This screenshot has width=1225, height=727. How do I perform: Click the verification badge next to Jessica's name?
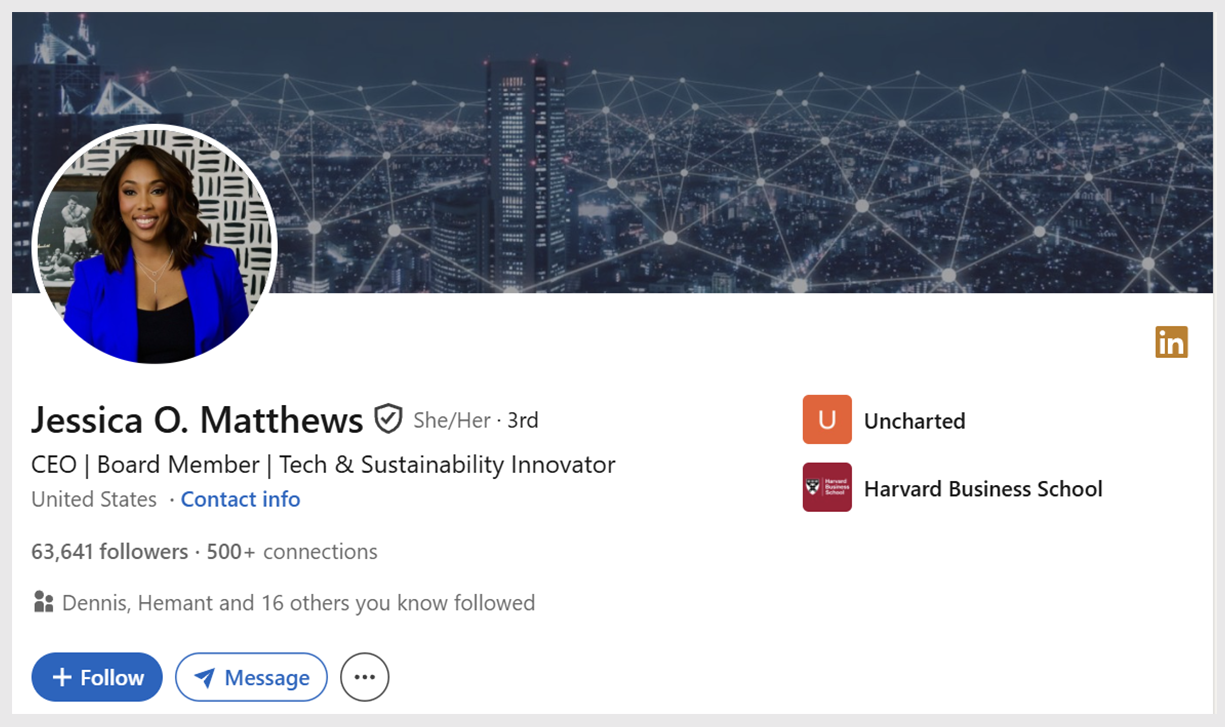[390, 417]
